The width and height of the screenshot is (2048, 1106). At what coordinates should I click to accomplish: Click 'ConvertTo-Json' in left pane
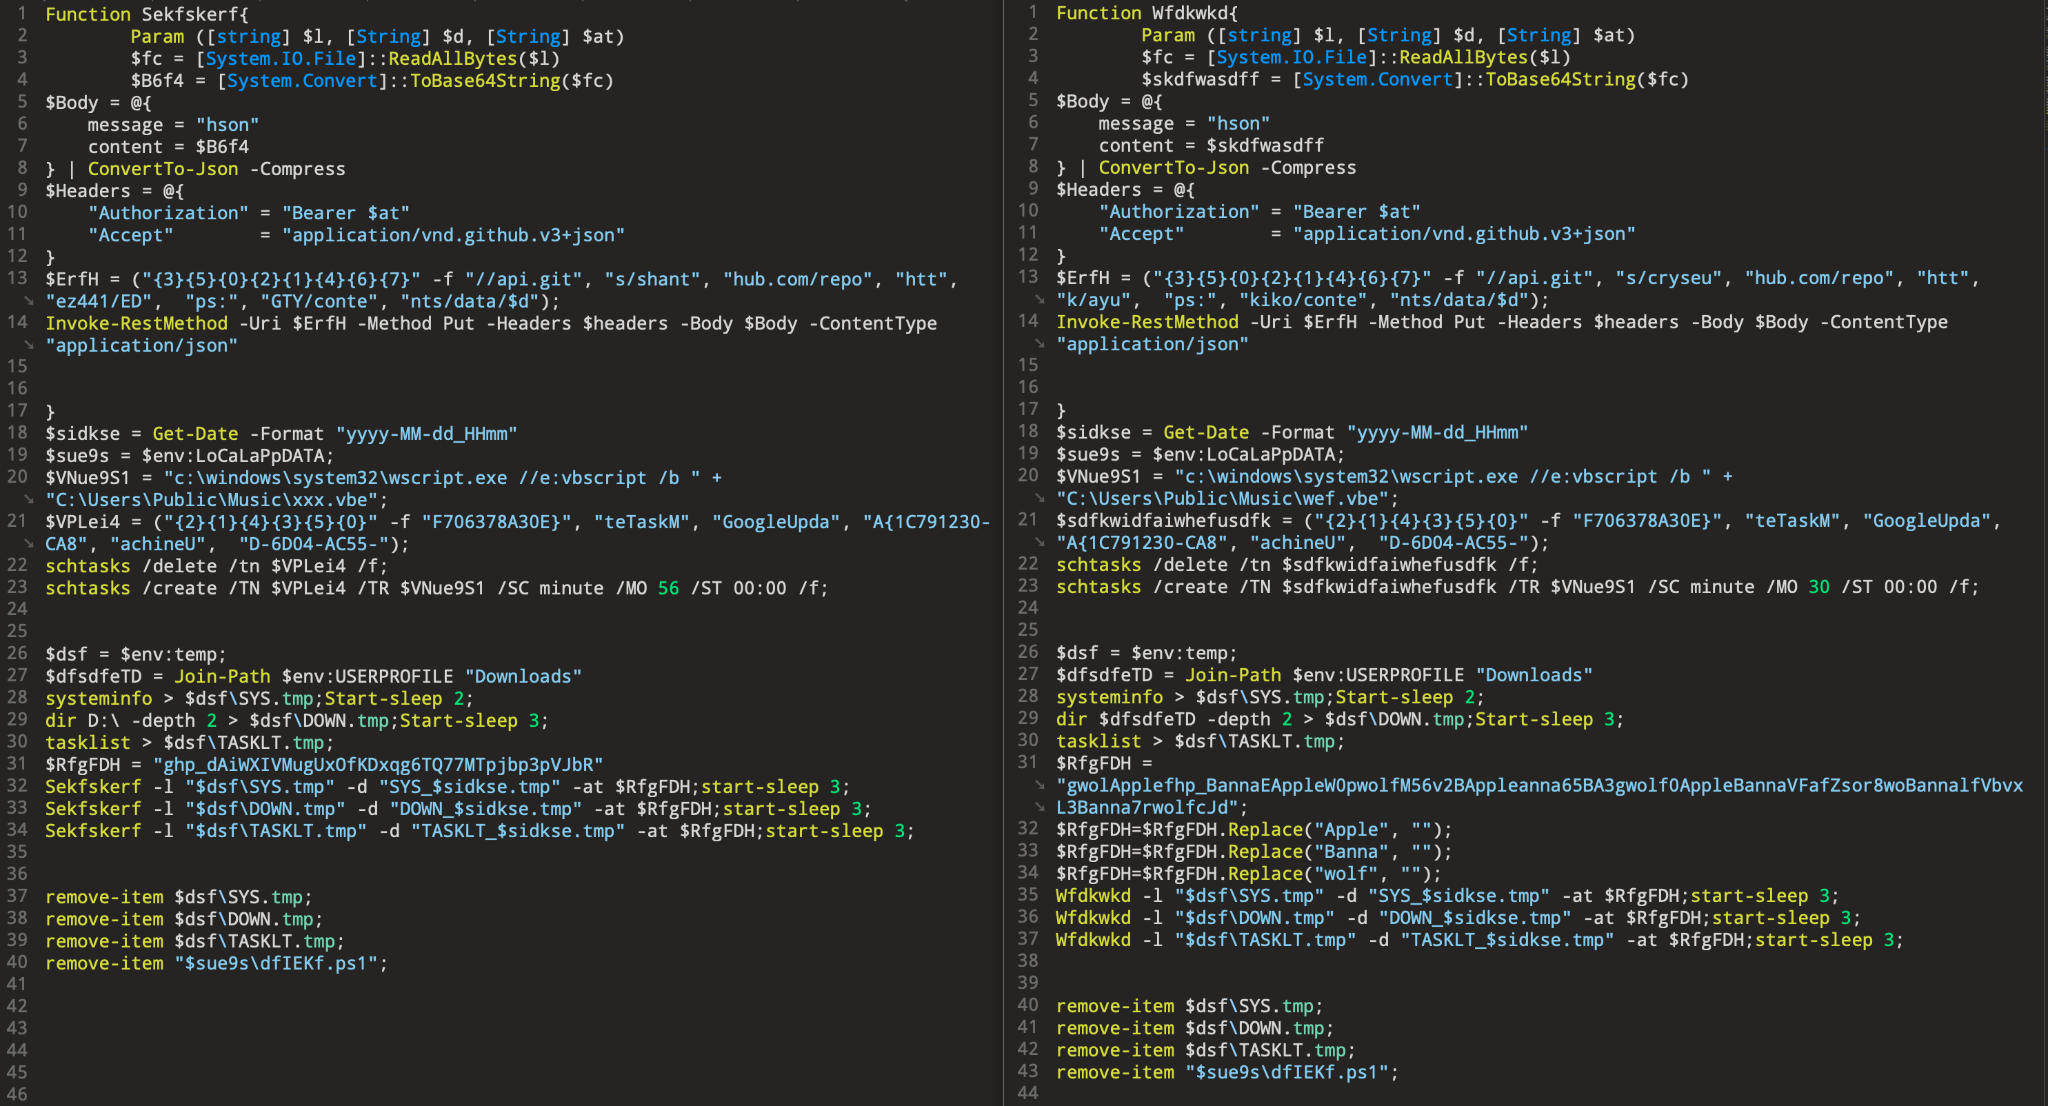(x=163, y=169)
